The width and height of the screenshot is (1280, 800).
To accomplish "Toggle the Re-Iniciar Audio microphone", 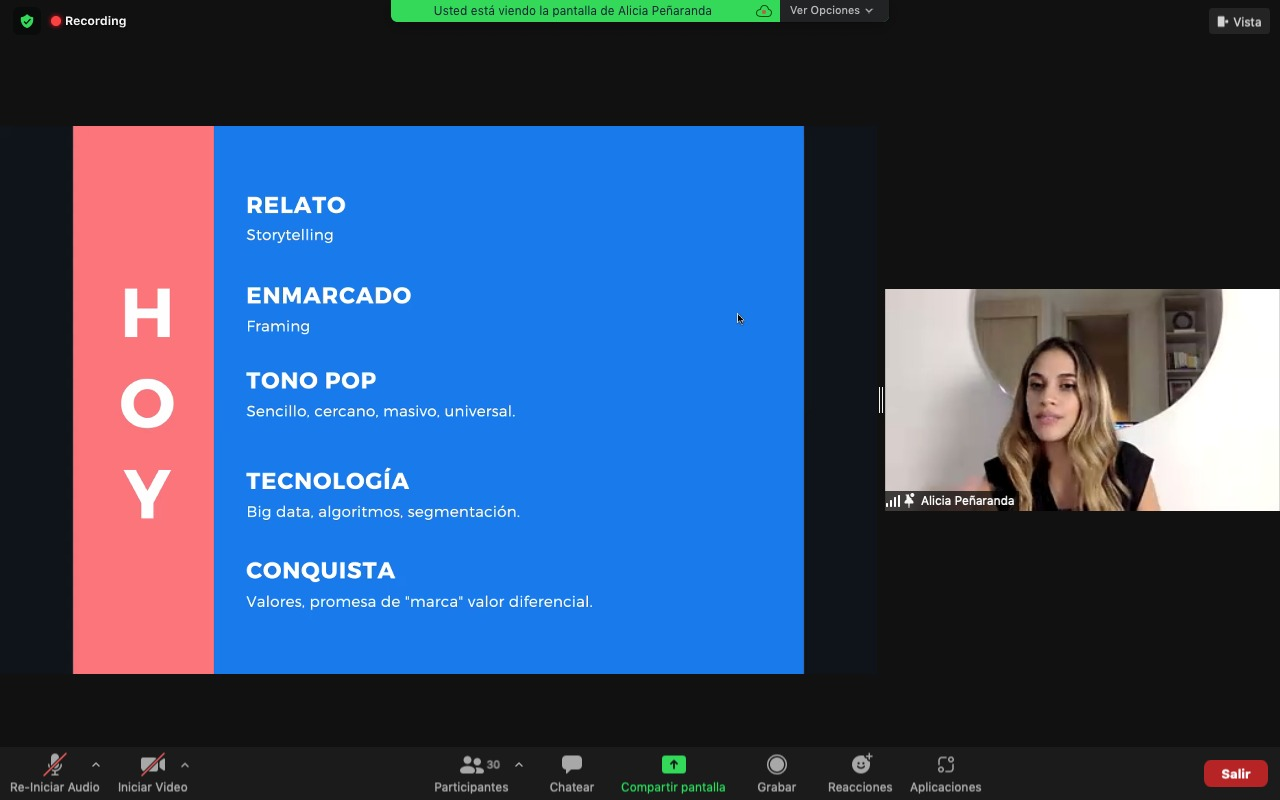I will (x=55, y=773).
